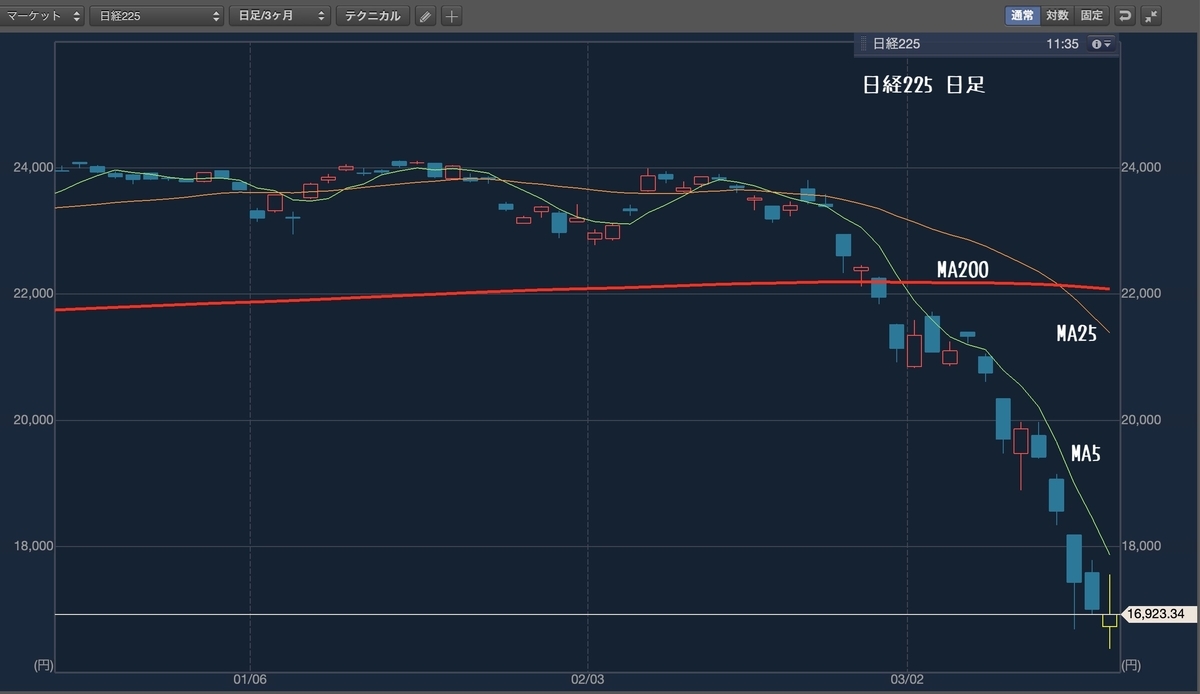Open the info dropdown beside 11:35

pyautogui.click(x=1101, y=44)
